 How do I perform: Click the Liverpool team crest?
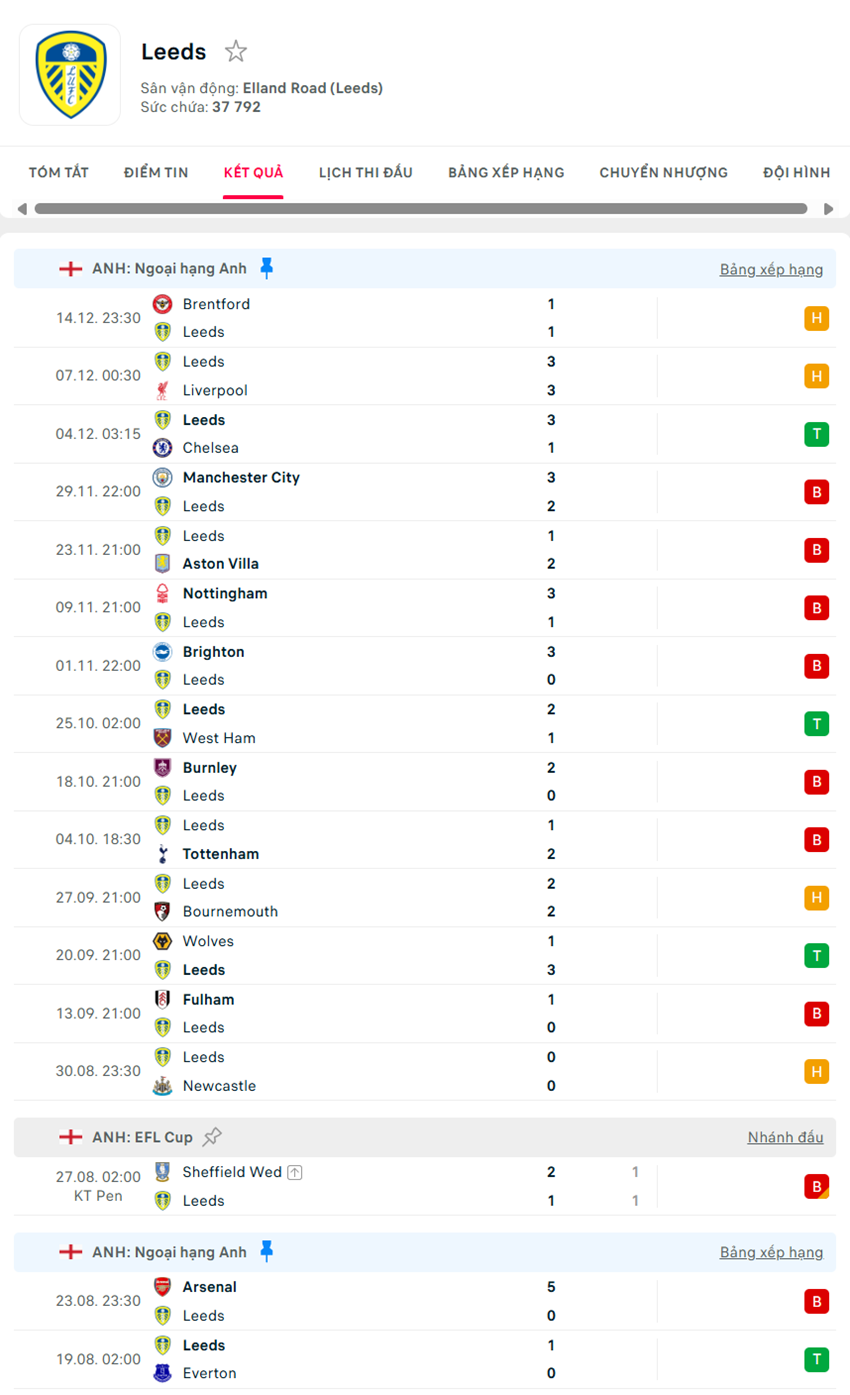162,390
